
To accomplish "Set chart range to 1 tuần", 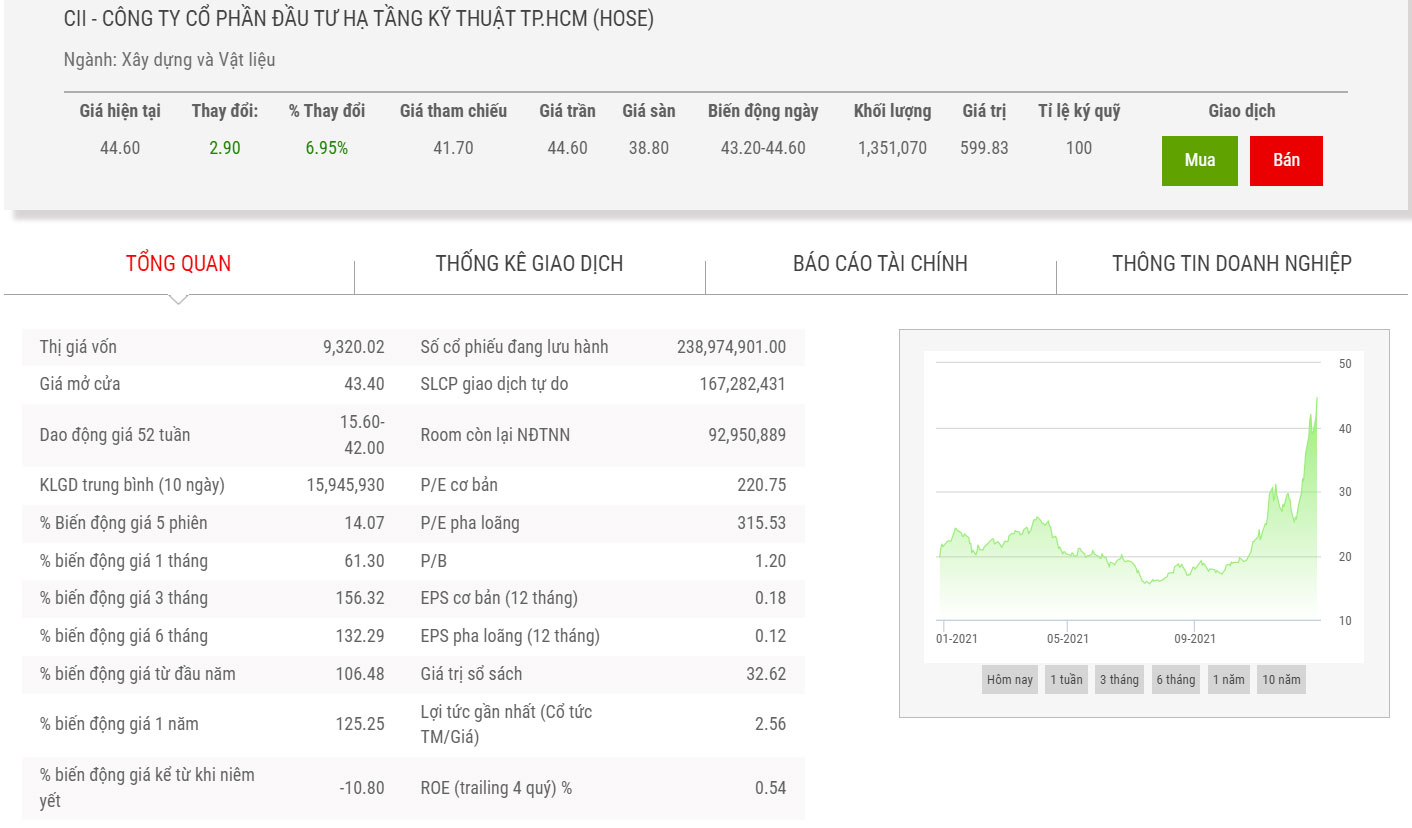I will 1066,680.
